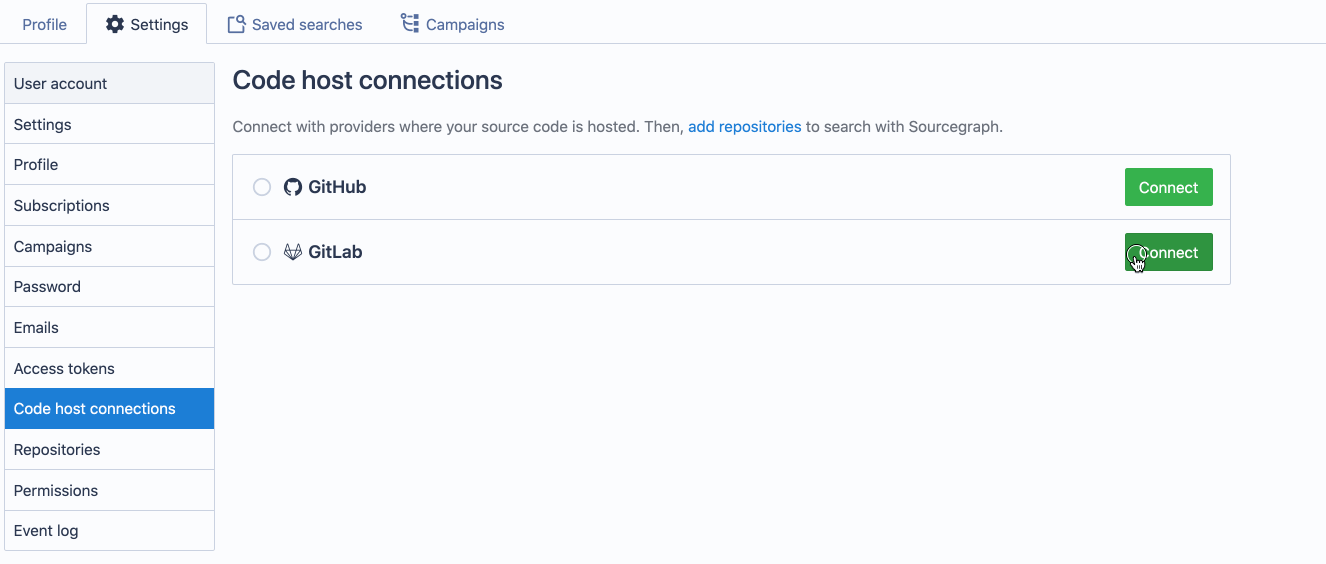Click the GitLab fox logo icon
Screen dimensions: 1326x564
(x=293, y=252)
